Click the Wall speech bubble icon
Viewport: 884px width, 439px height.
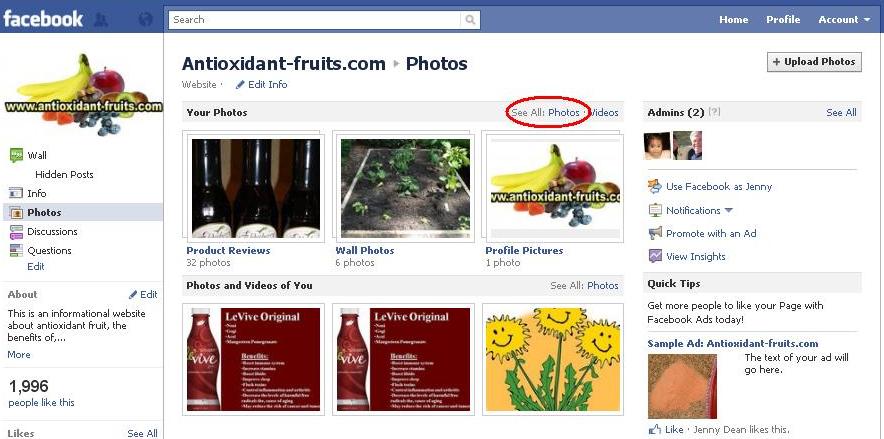16,156
